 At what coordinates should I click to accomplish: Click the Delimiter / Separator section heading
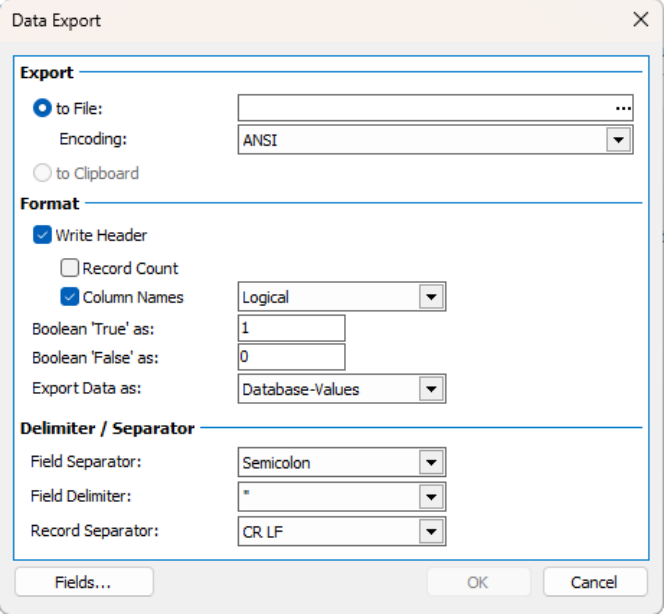coord(107,428)
